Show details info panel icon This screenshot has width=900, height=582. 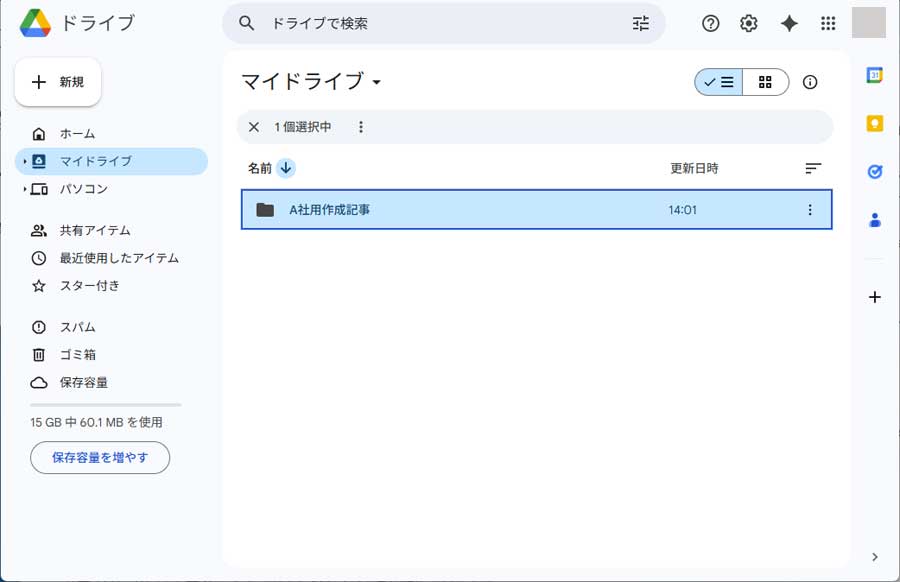(810, 82)
